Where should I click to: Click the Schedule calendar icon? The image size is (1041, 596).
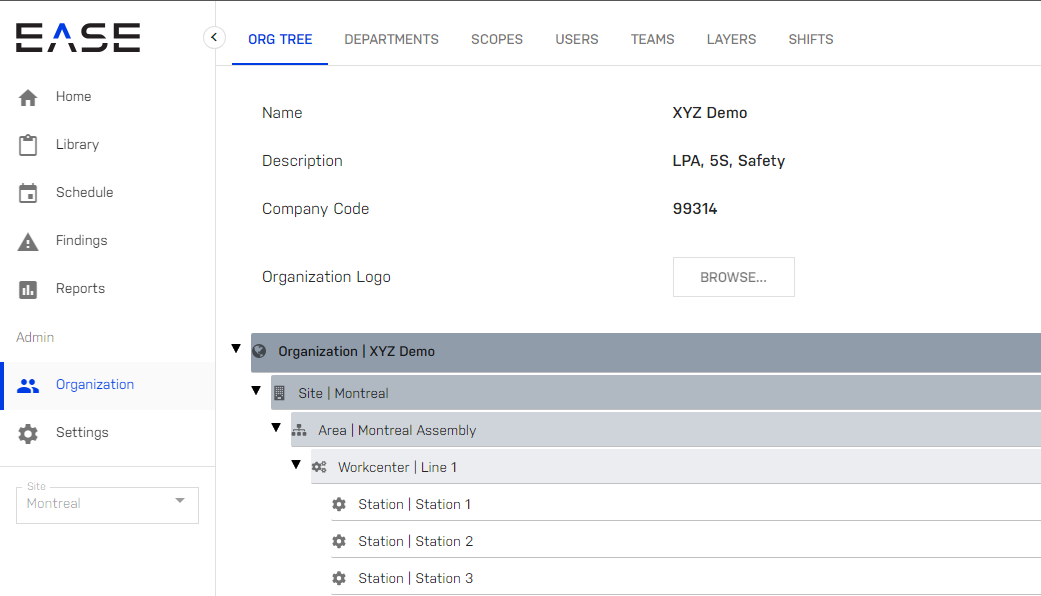coord(28,193)
